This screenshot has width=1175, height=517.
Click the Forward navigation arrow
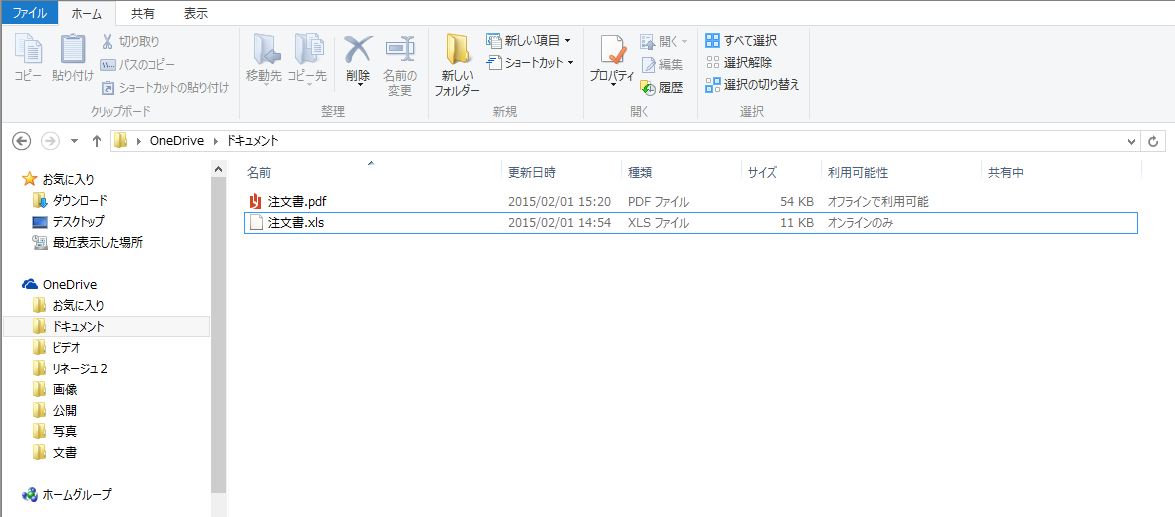(49, 141)
